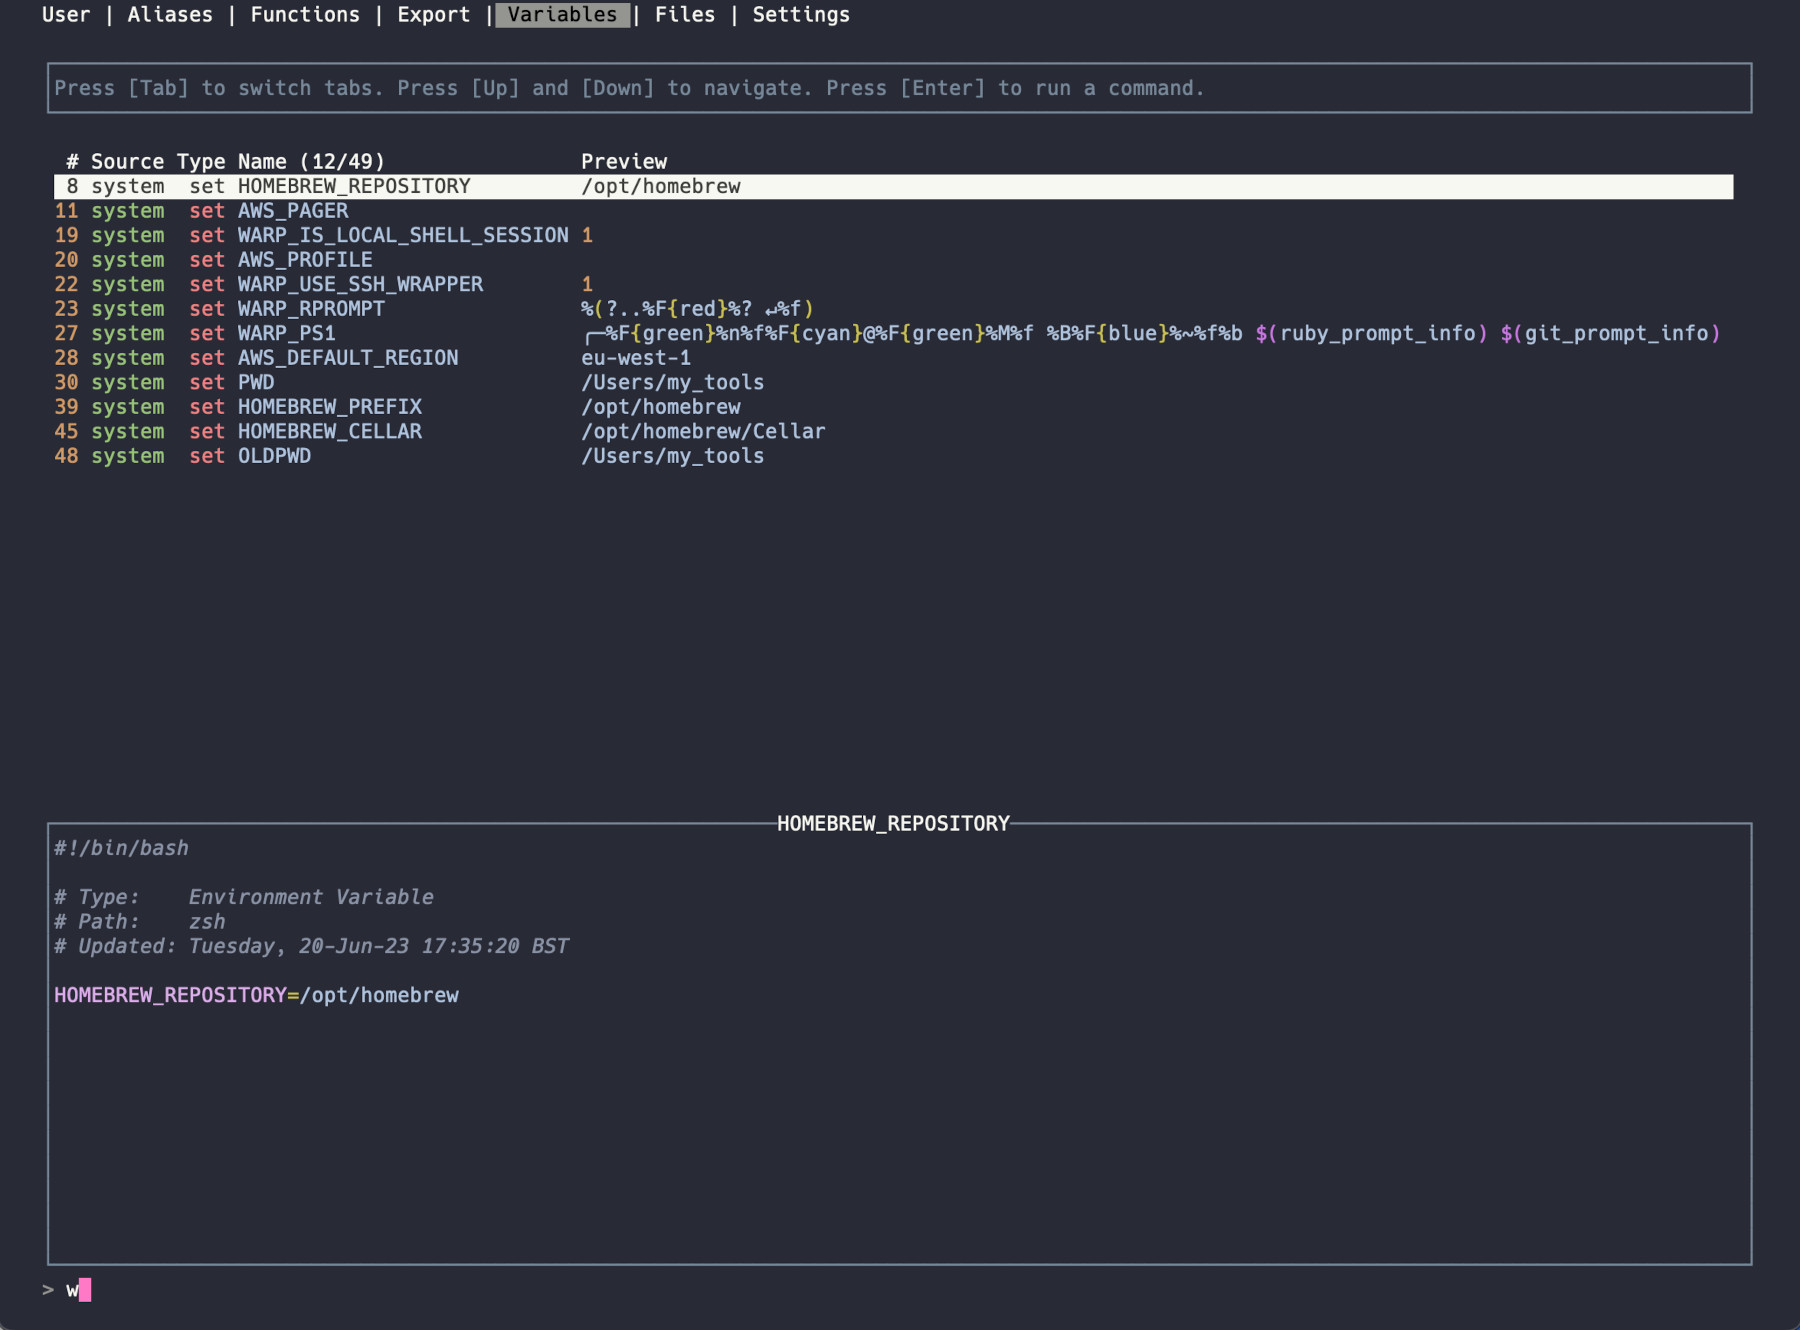Open the Files tab
Image resolution: width=1800 pixels, height=1330 pixels.
coord(684,15)
